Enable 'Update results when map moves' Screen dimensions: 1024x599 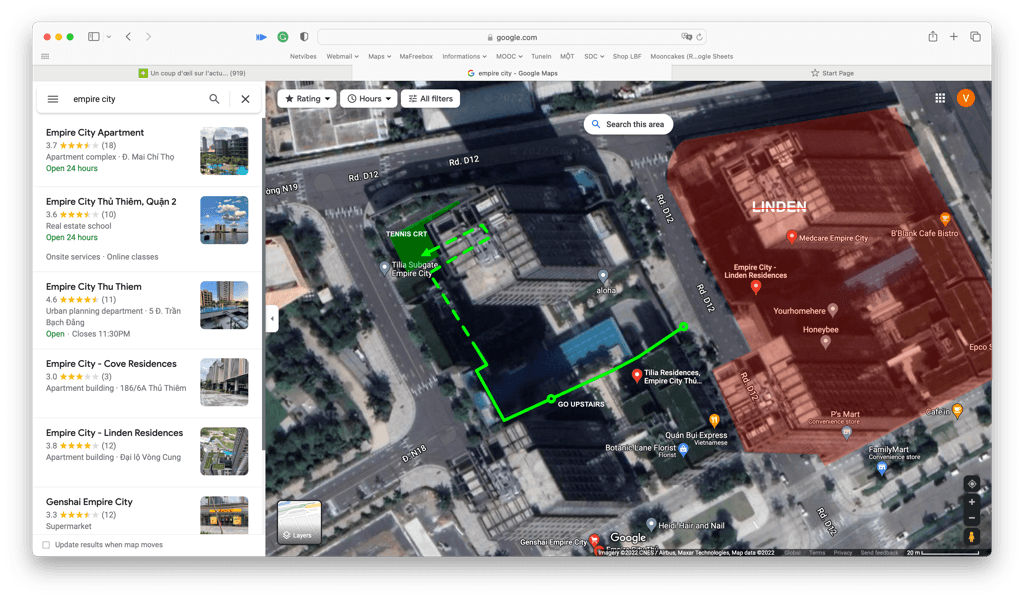46,545
